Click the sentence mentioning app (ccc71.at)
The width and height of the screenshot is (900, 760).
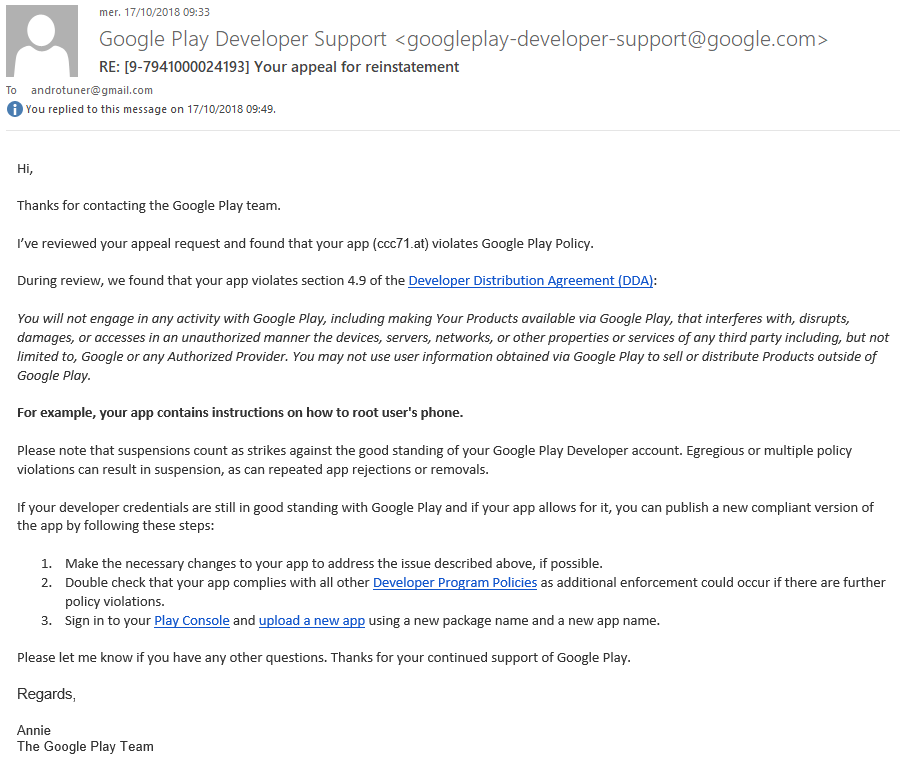[305, 243]
